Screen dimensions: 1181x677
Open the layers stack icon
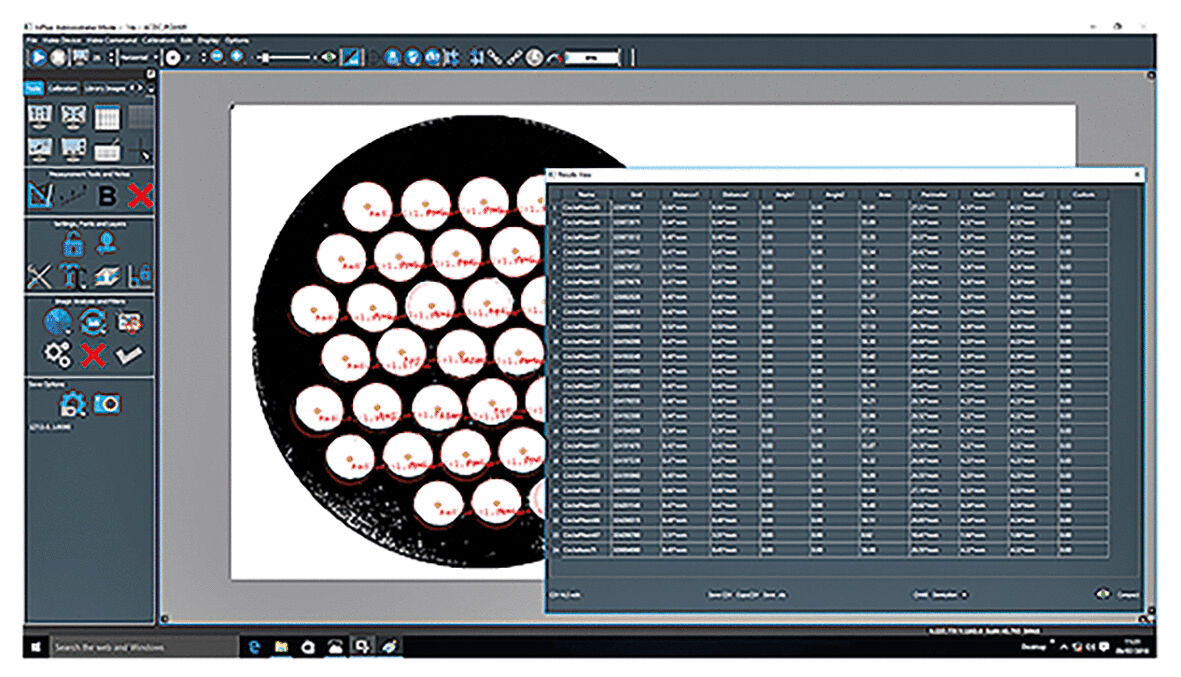pos(106,277)
